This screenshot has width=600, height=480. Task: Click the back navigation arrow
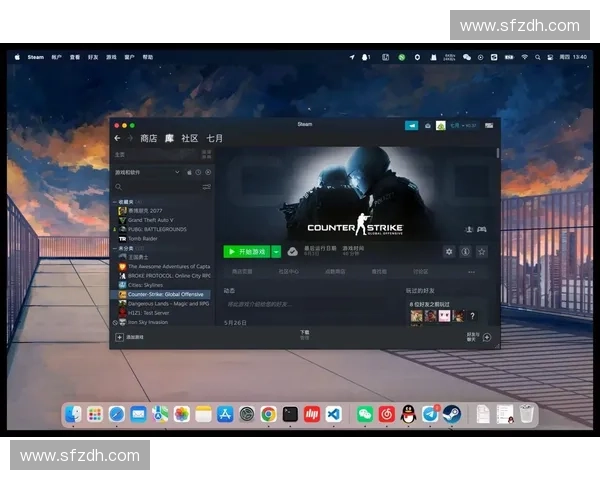click(117, 138)
